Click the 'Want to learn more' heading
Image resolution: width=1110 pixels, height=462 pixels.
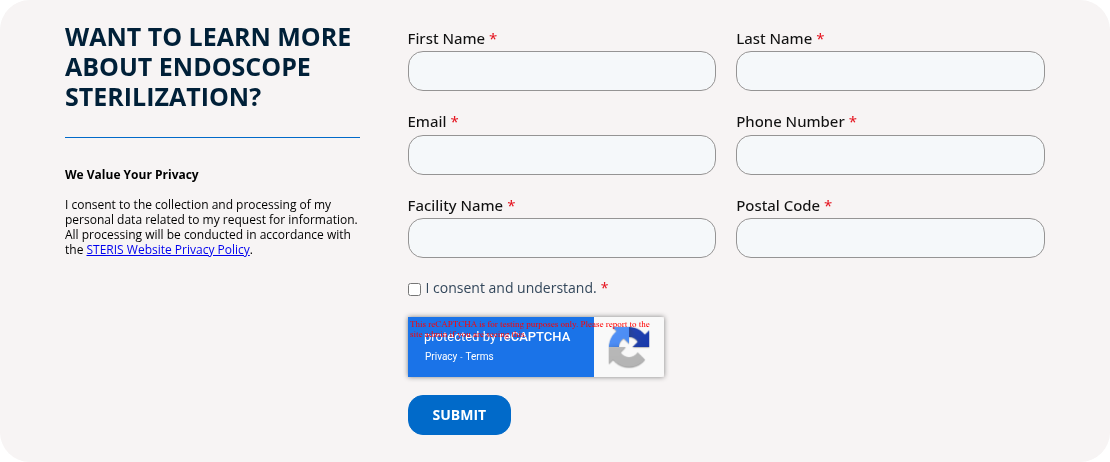click(208, 67)
